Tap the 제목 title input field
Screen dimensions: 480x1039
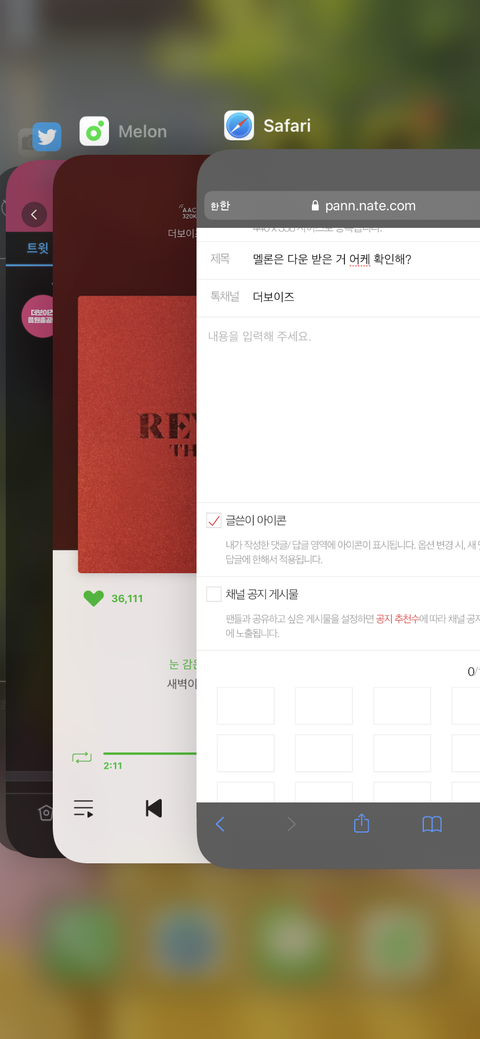pos(366,259)
